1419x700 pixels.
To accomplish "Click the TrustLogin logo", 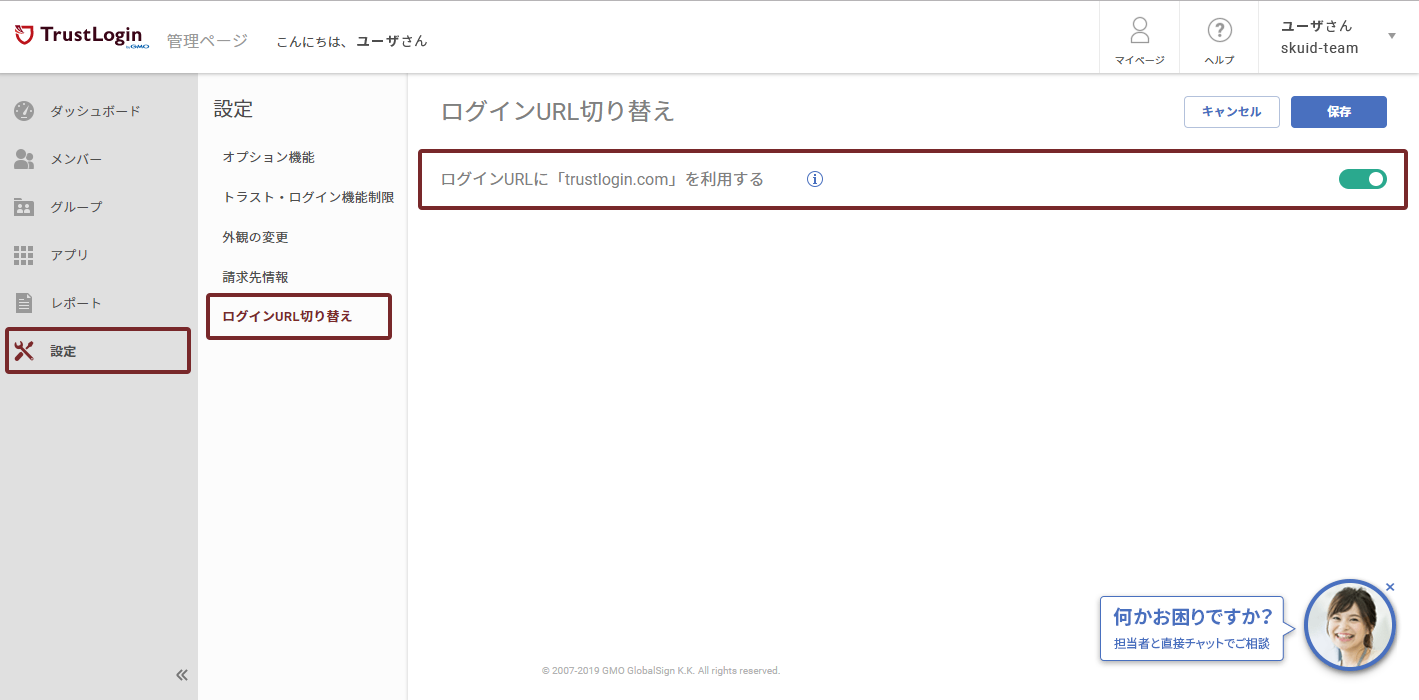I will coord(82,37).
